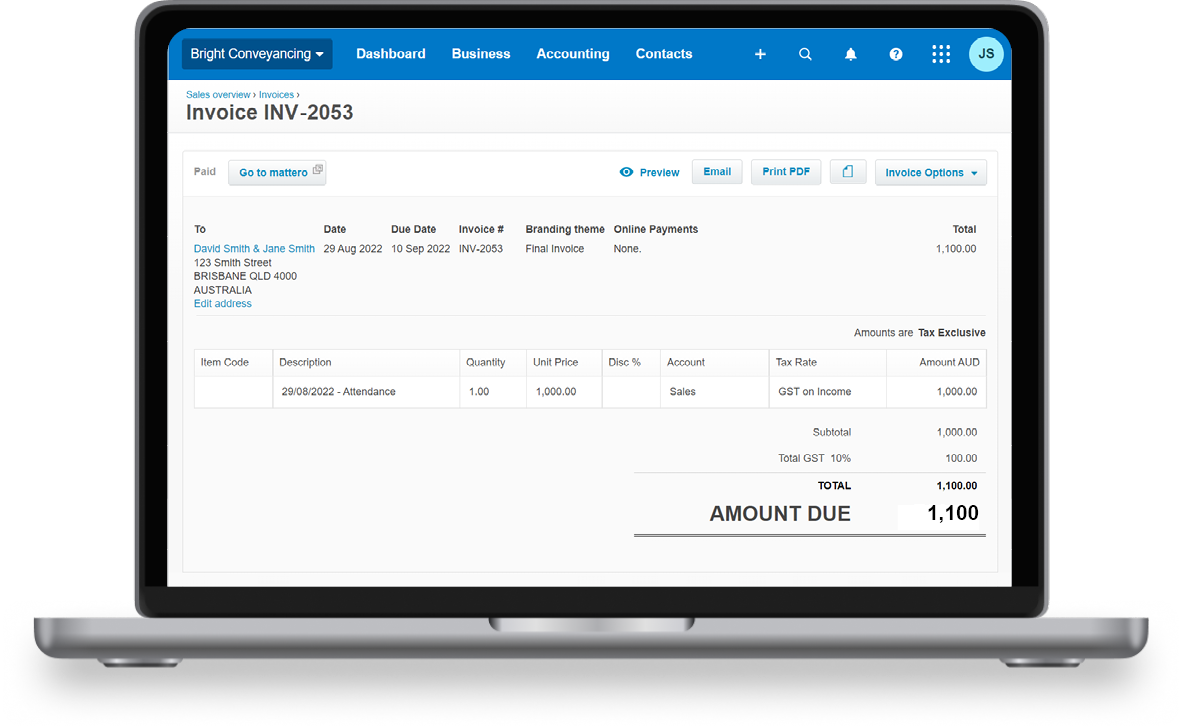Expand the Invoice Options dropdown
The width and height of the screenshot is (1179, 727).
(930, 172)
